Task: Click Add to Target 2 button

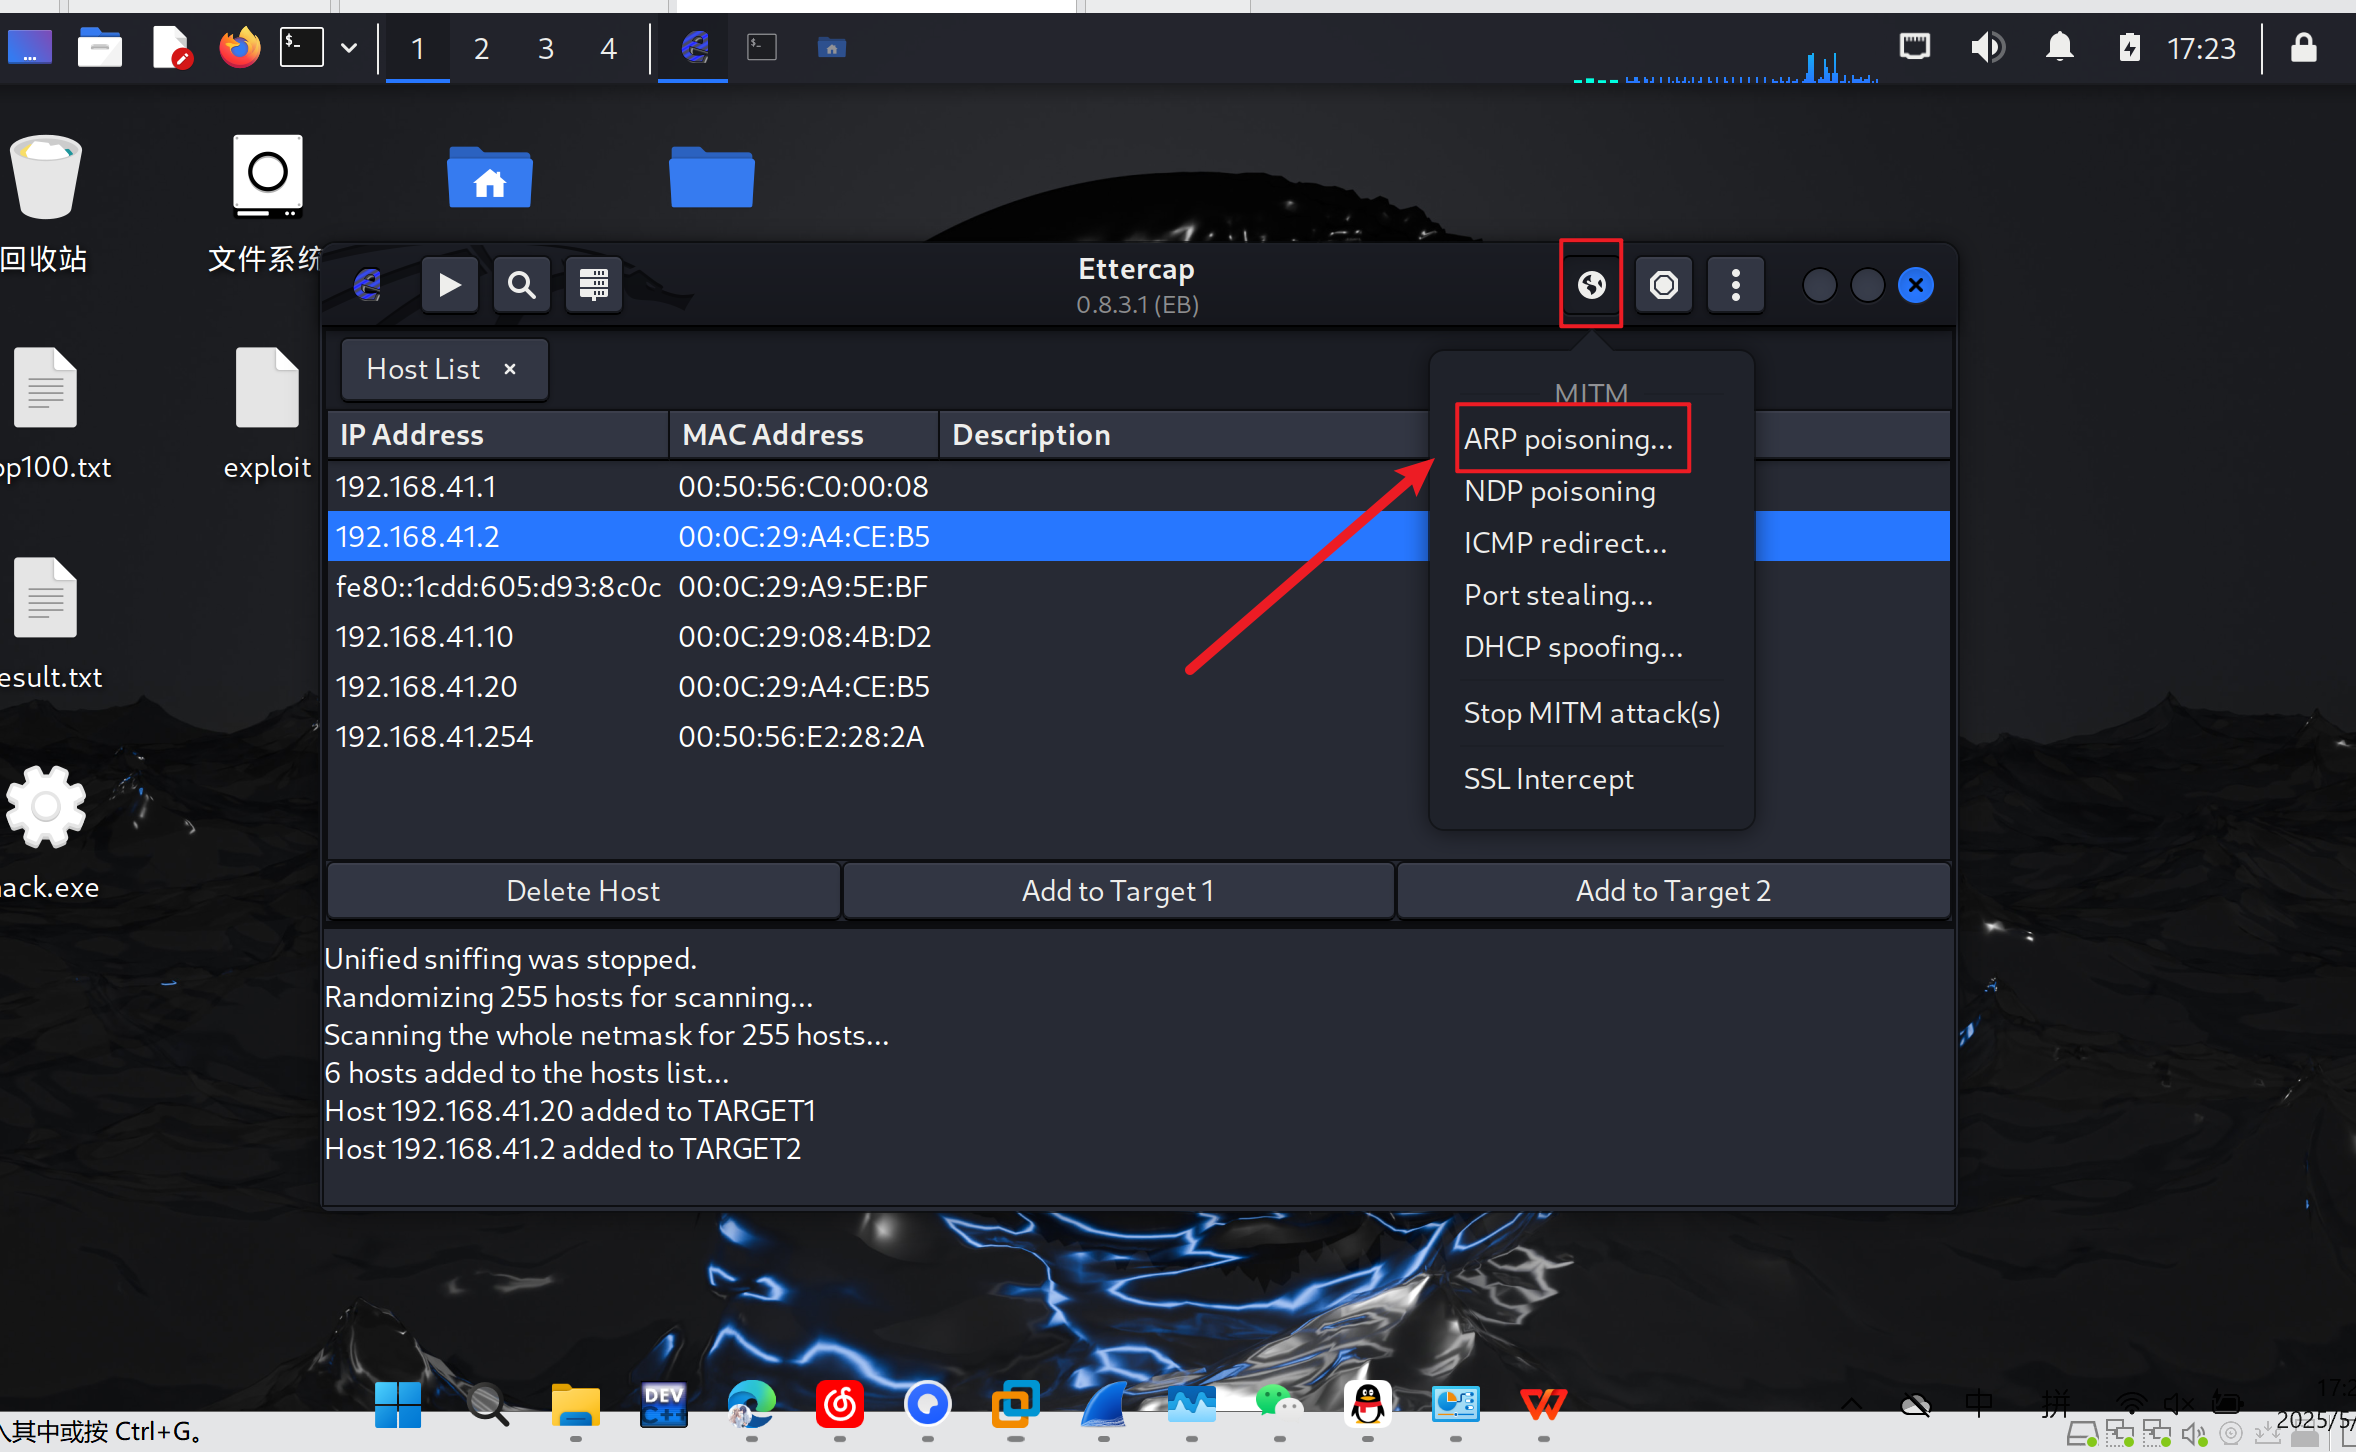Action: pyautogui.click(x=1673, y=891)
